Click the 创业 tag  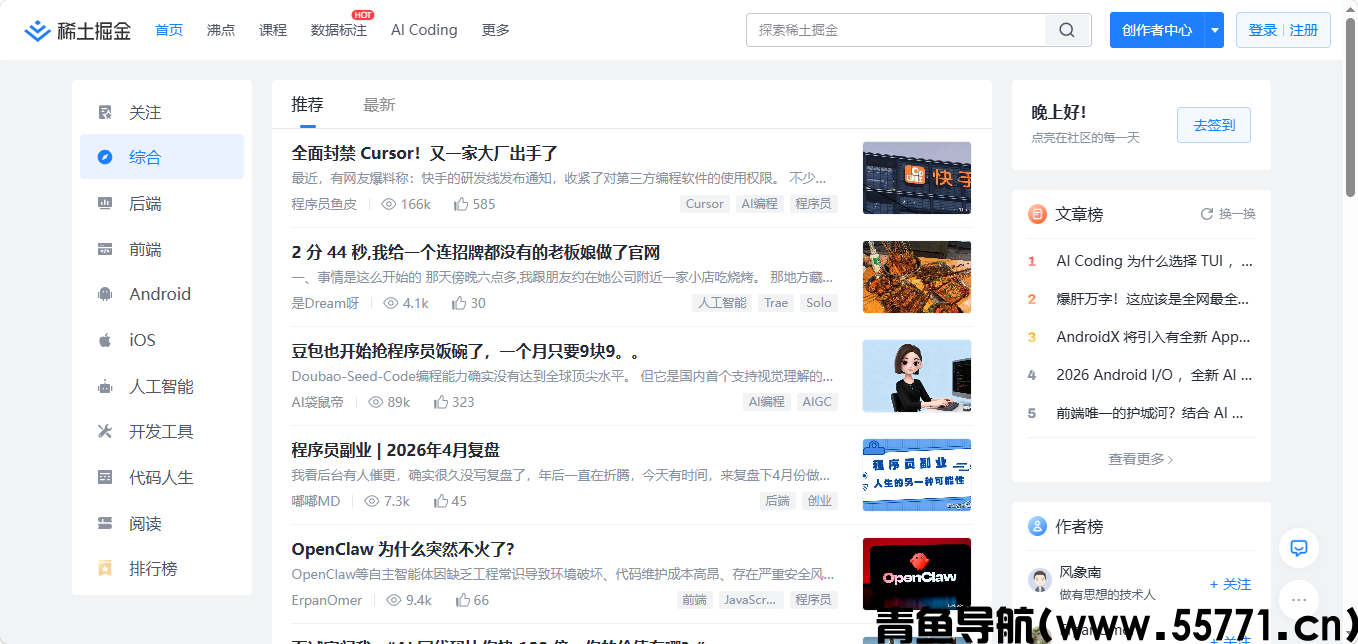pyautogui.click(x=819, y=501)
